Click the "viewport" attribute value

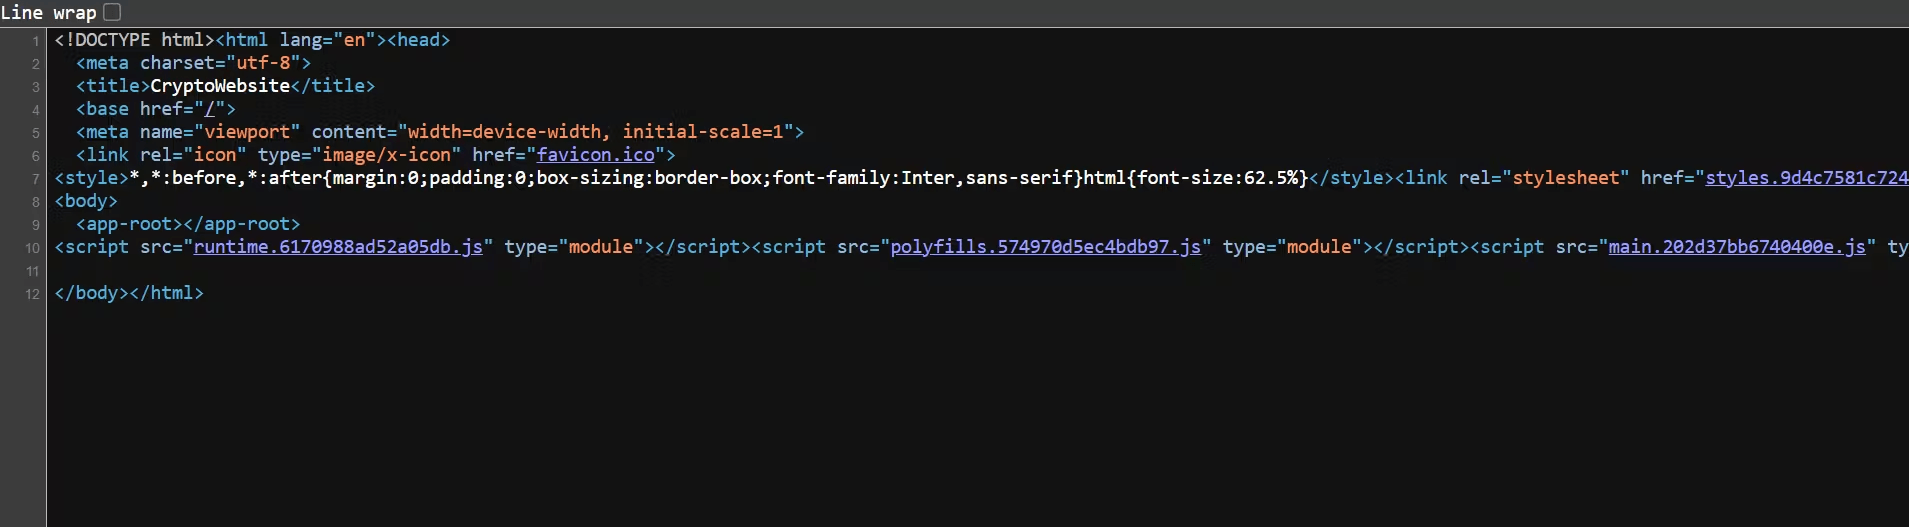[247, 132]
